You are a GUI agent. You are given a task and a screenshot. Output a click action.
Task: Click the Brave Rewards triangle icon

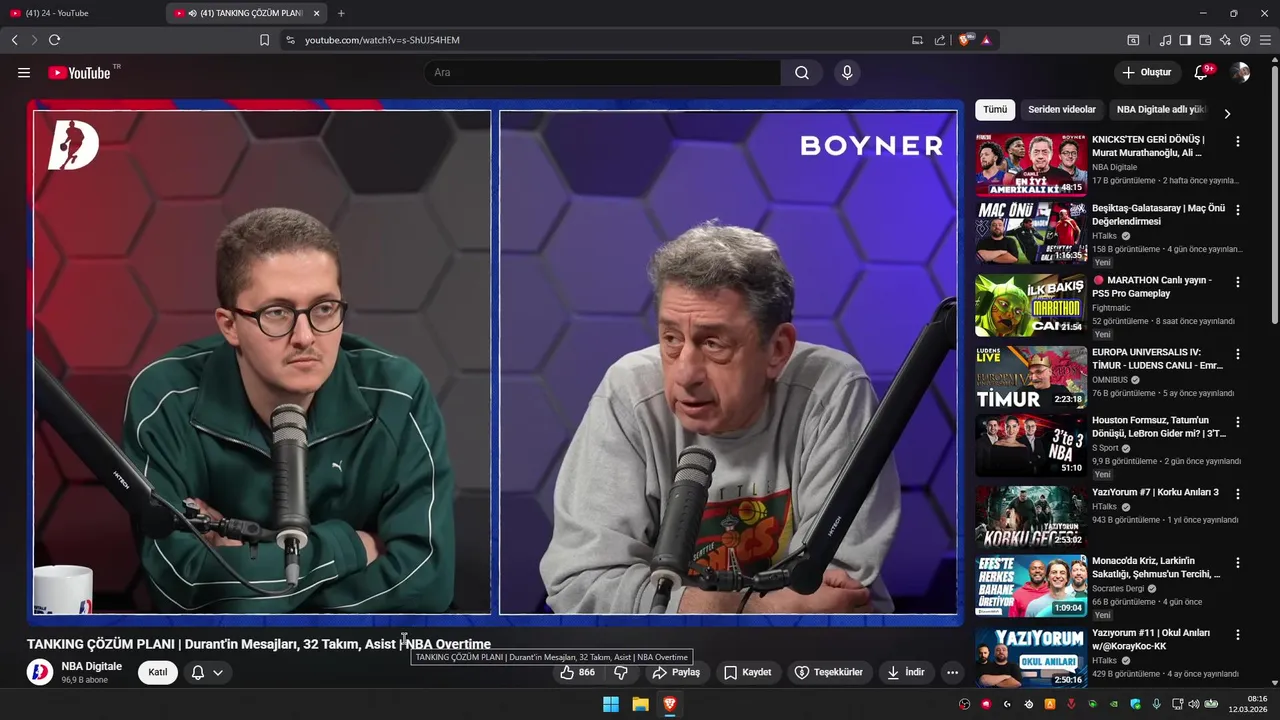(x=986, y=40)
